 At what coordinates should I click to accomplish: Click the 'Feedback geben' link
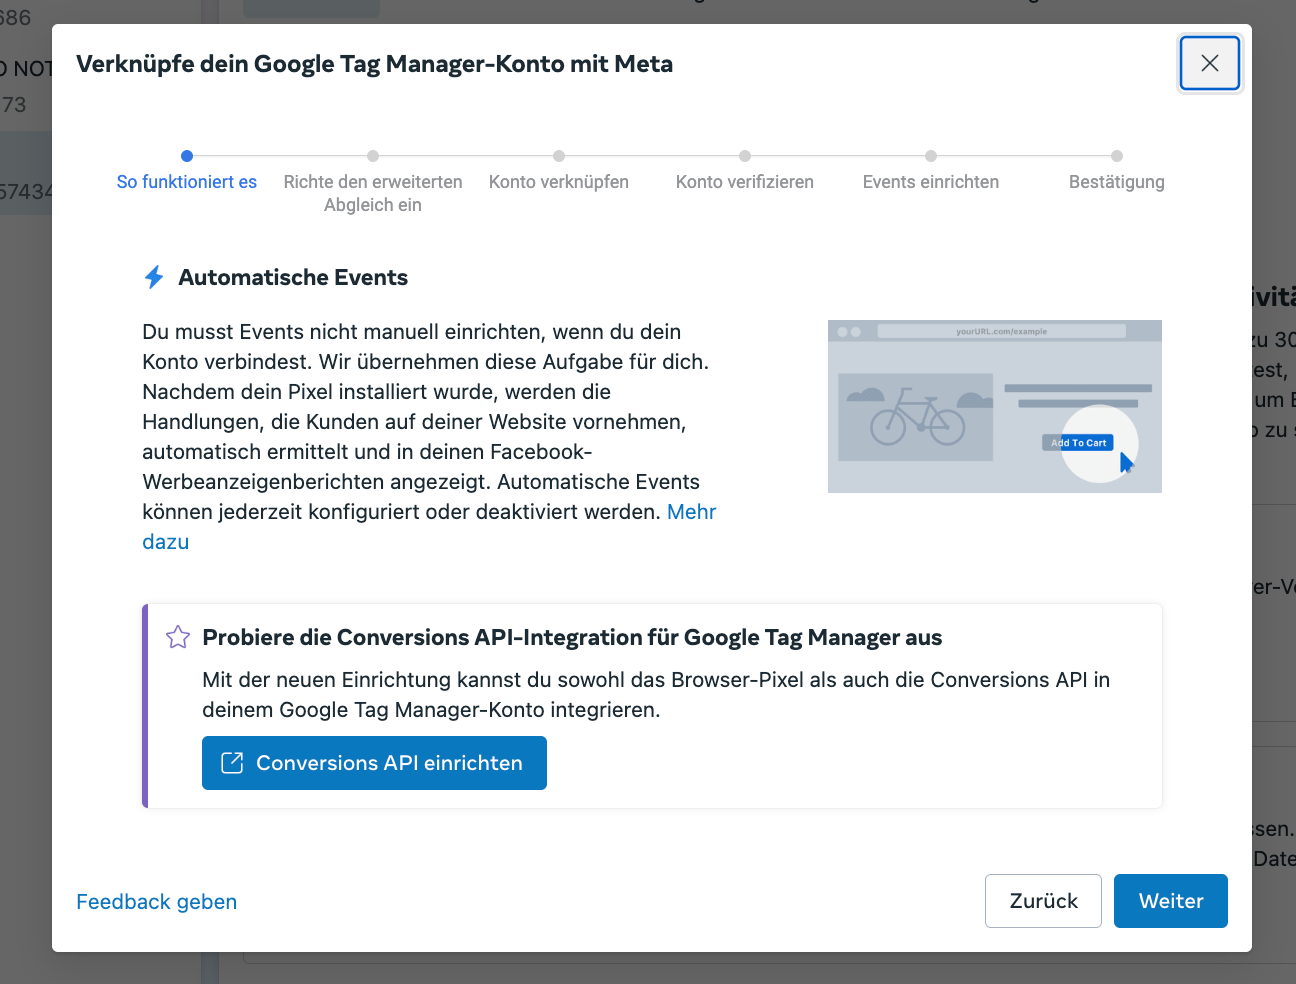[157, 902]
